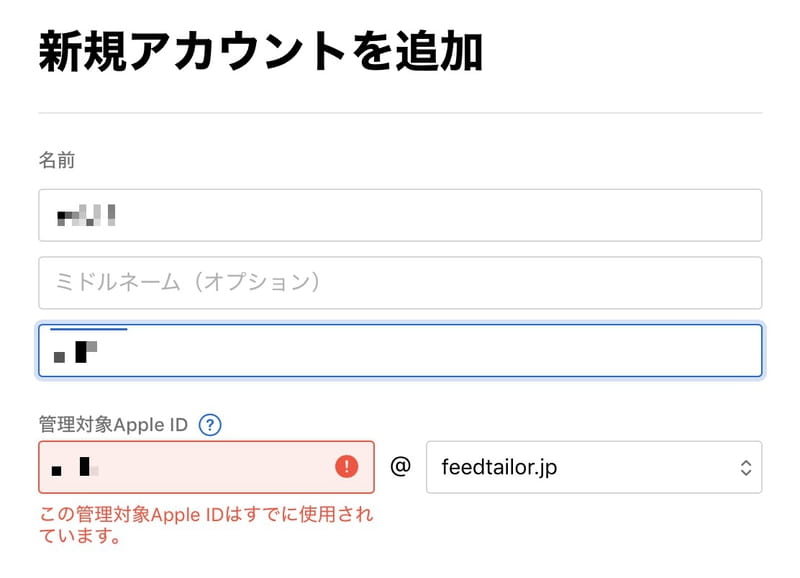The image size is (800, 578).
Task: Click the blue-outlined last name field
Action: pyautogui.click(x=400, y=350)
